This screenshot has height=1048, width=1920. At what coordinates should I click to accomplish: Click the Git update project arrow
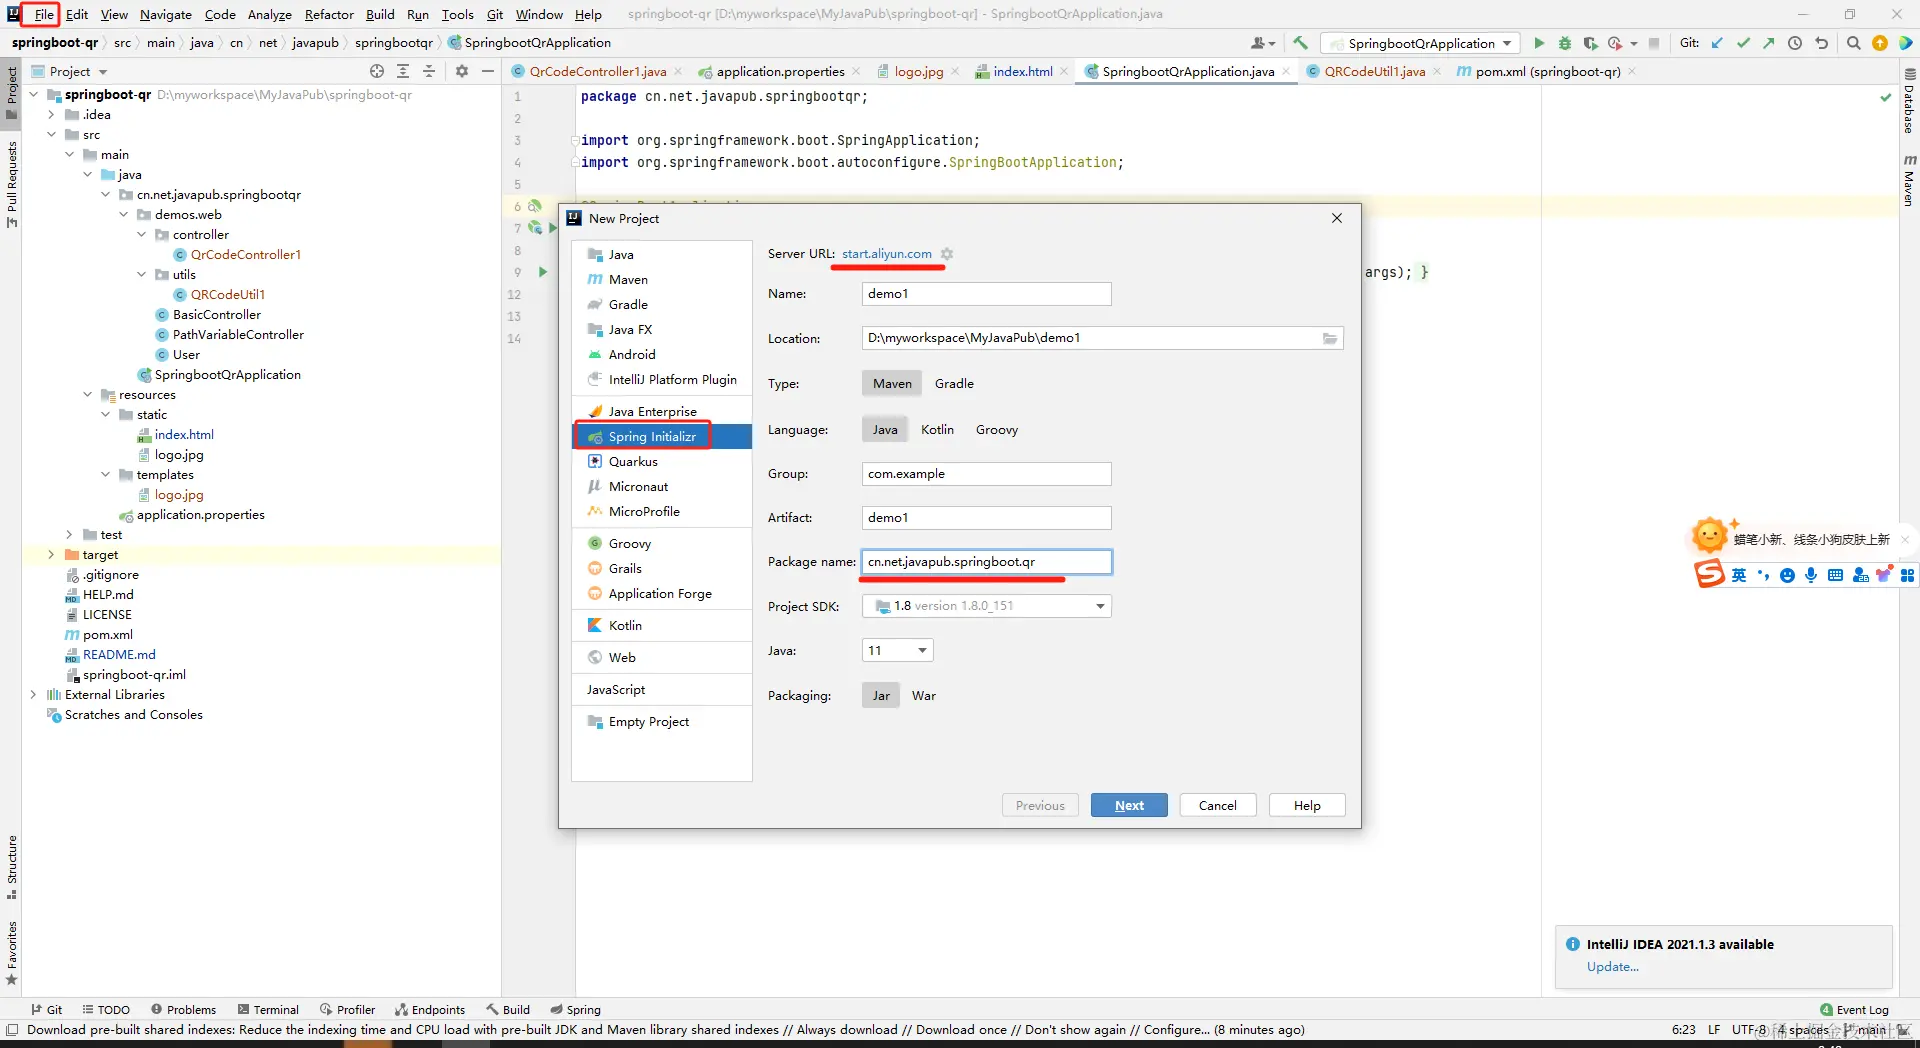click(1717, 43)
